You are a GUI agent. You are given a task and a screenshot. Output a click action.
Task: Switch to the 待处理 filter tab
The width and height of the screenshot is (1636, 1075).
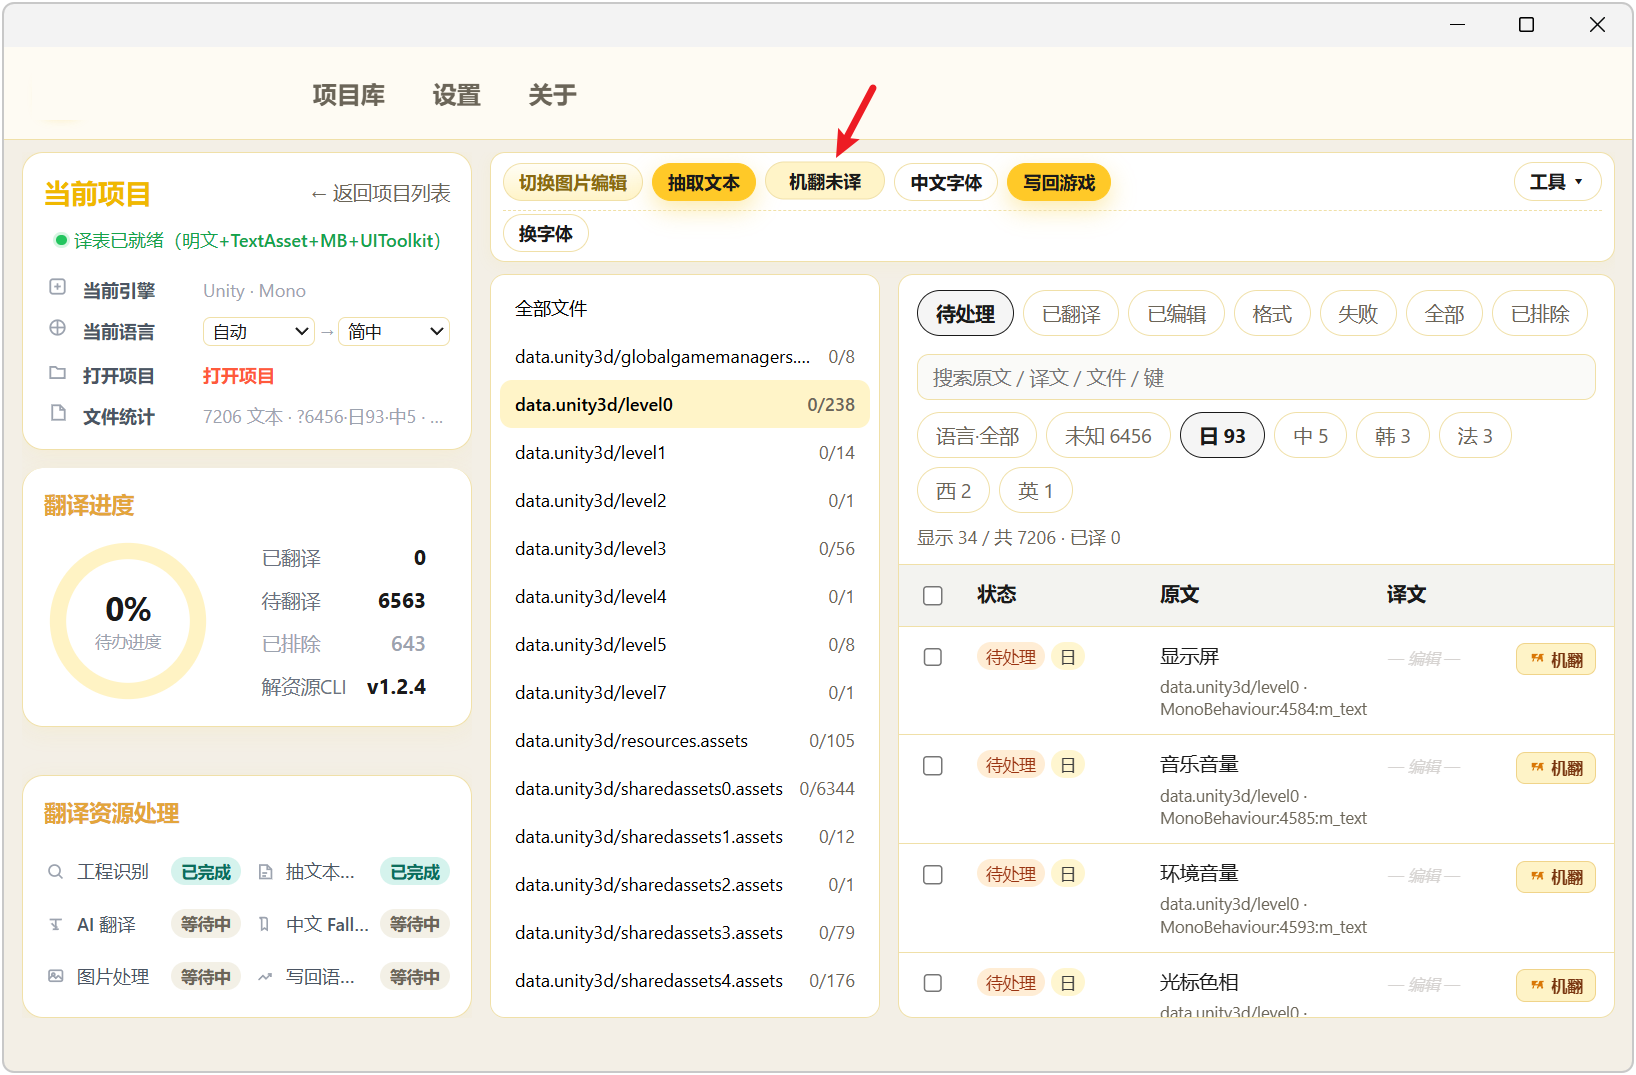pyautogui.click(x=965, y=314)
